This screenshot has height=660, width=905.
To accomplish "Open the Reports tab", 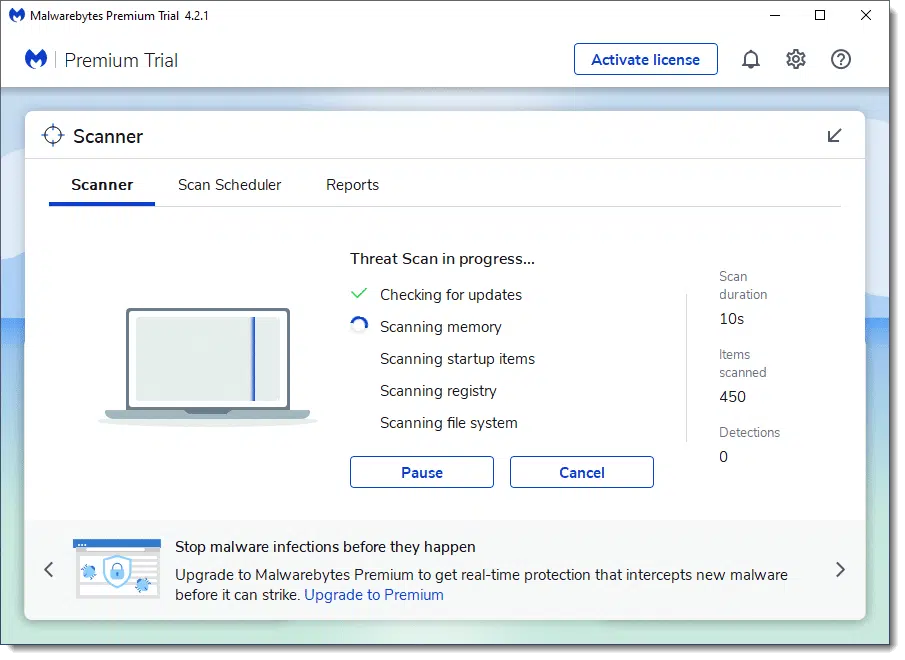I will pyautogui.click(x=353, y=185).
